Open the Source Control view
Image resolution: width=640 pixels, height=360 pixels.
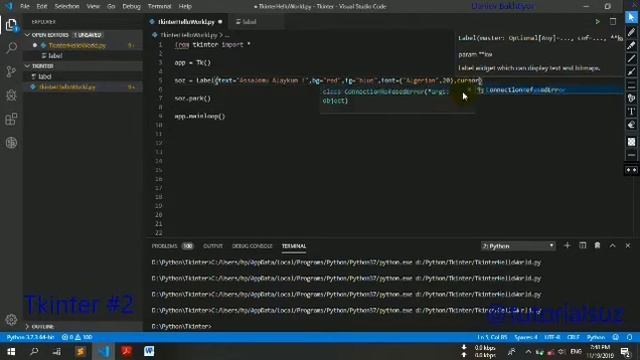pyautogui.click(x=11, y=72)
